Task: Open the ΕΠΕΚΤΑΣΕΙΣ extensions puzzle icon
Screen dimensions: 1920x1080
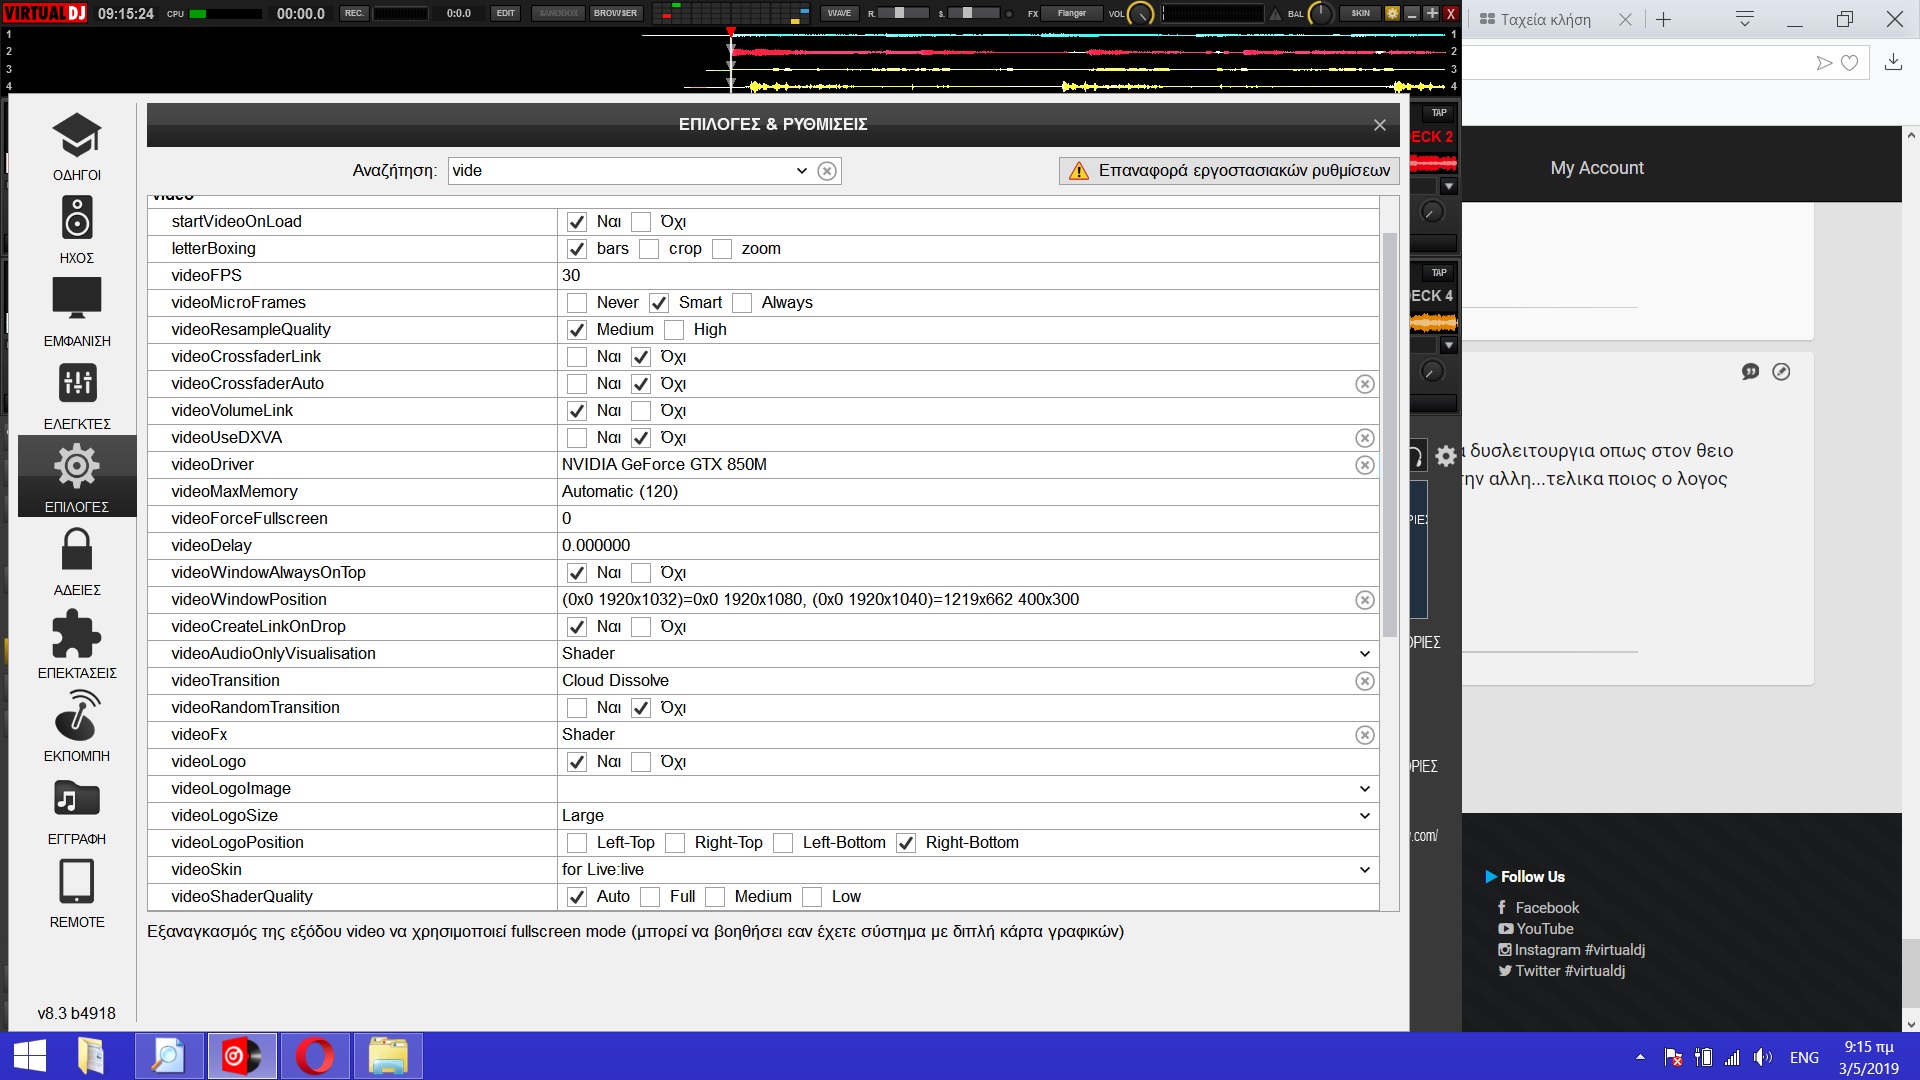Action: click(77, 633)
